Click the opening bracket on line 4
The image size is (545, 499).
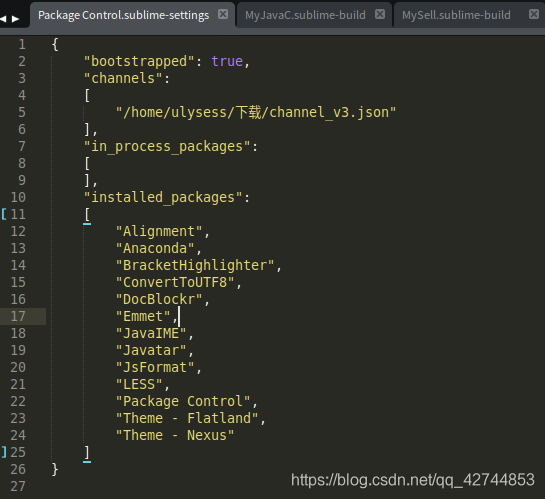pos(87,95)
